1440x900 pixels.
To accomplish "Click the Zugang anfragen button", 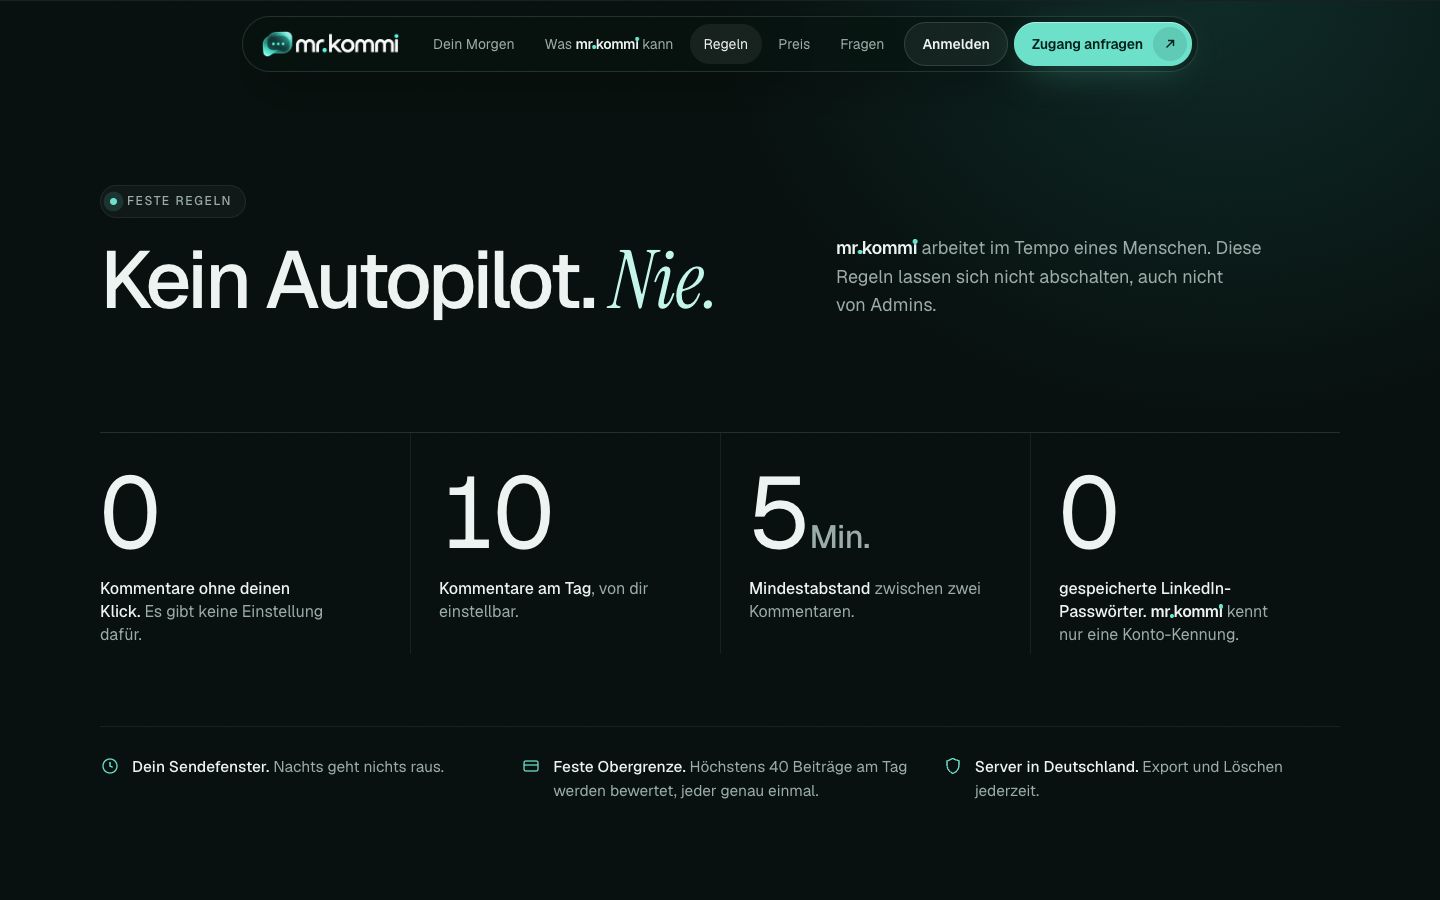I will point(1103,44).
